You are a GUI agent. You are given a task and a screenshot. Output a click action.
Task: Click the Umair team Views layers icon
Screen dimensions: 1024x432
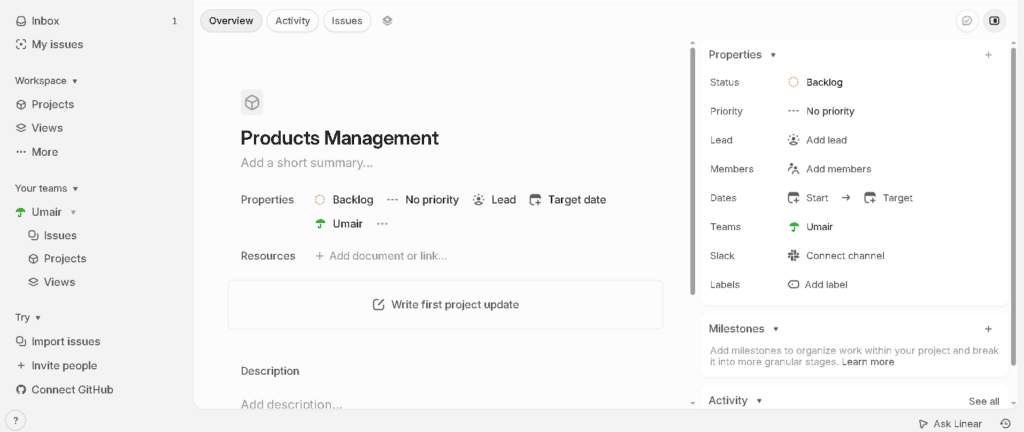coord(33,282)
